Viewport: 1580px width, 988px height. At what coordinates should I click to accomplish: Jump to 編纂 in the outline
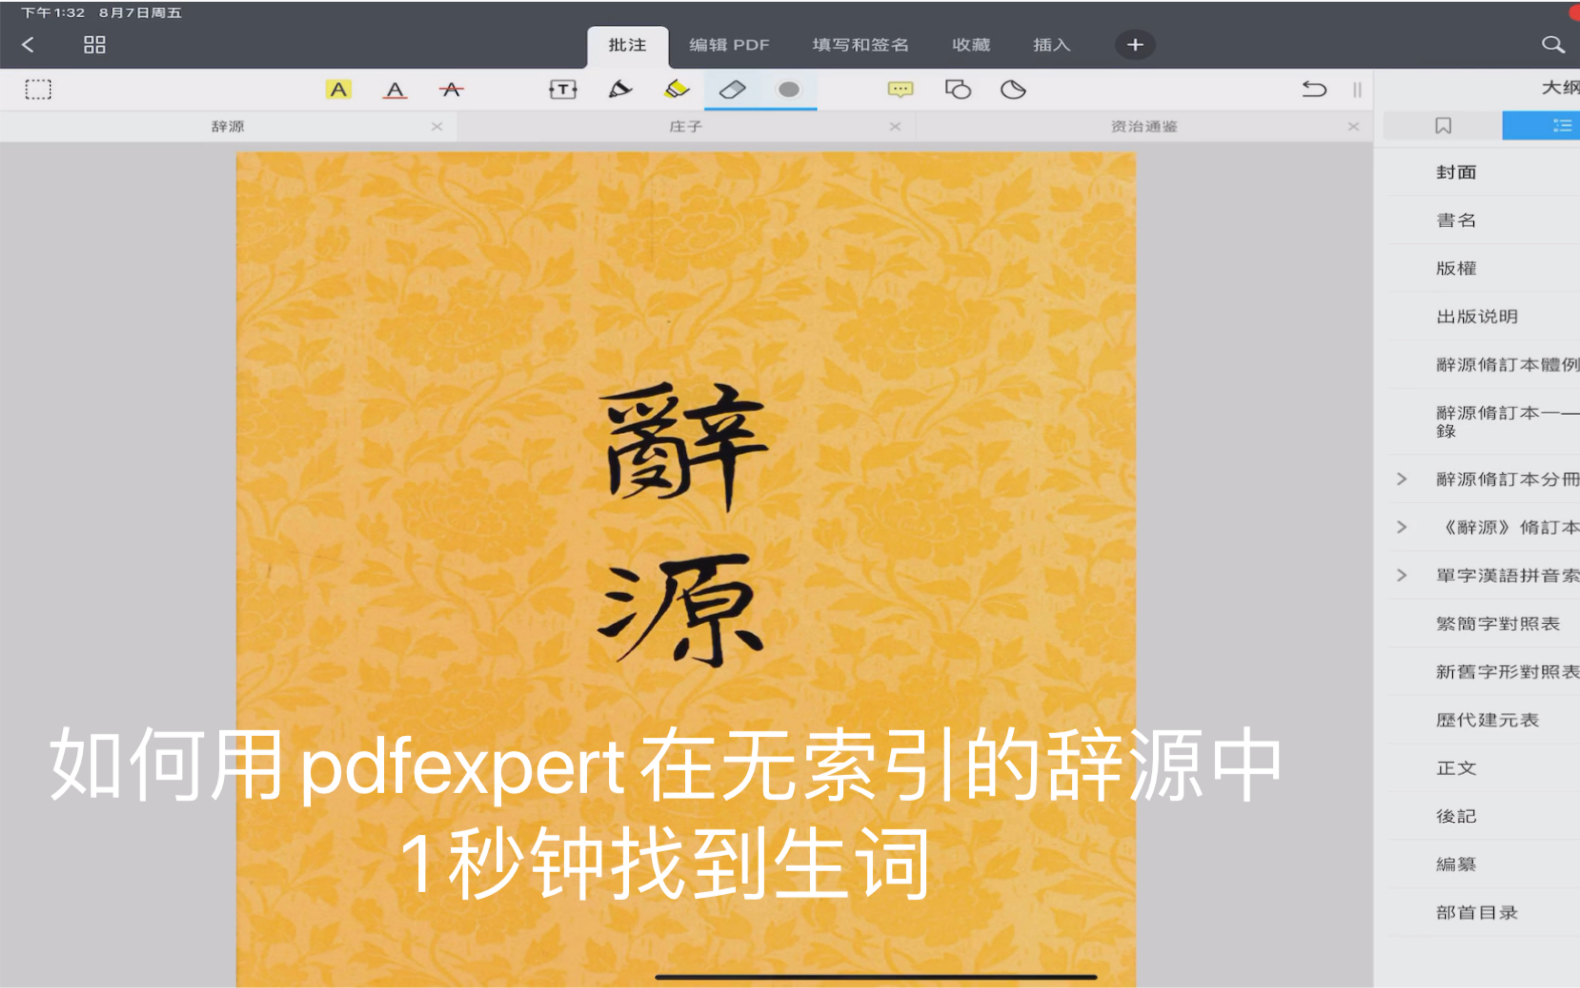pyautogui.click(x=1456, y=863)
